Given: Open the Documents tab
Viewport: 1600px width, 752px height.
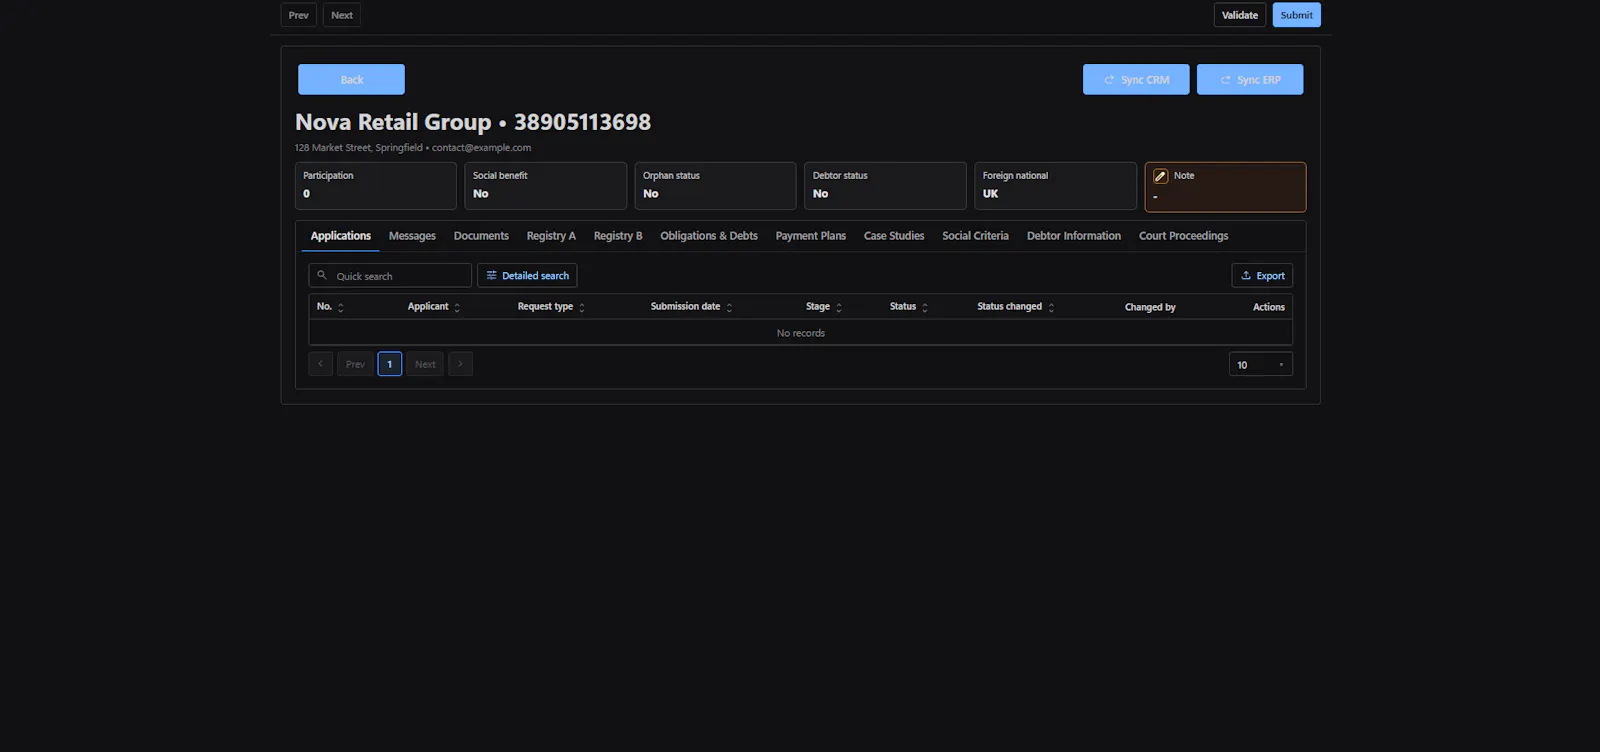Looking at the screenshot, I should pyautogui.click(x=481, y=236).
